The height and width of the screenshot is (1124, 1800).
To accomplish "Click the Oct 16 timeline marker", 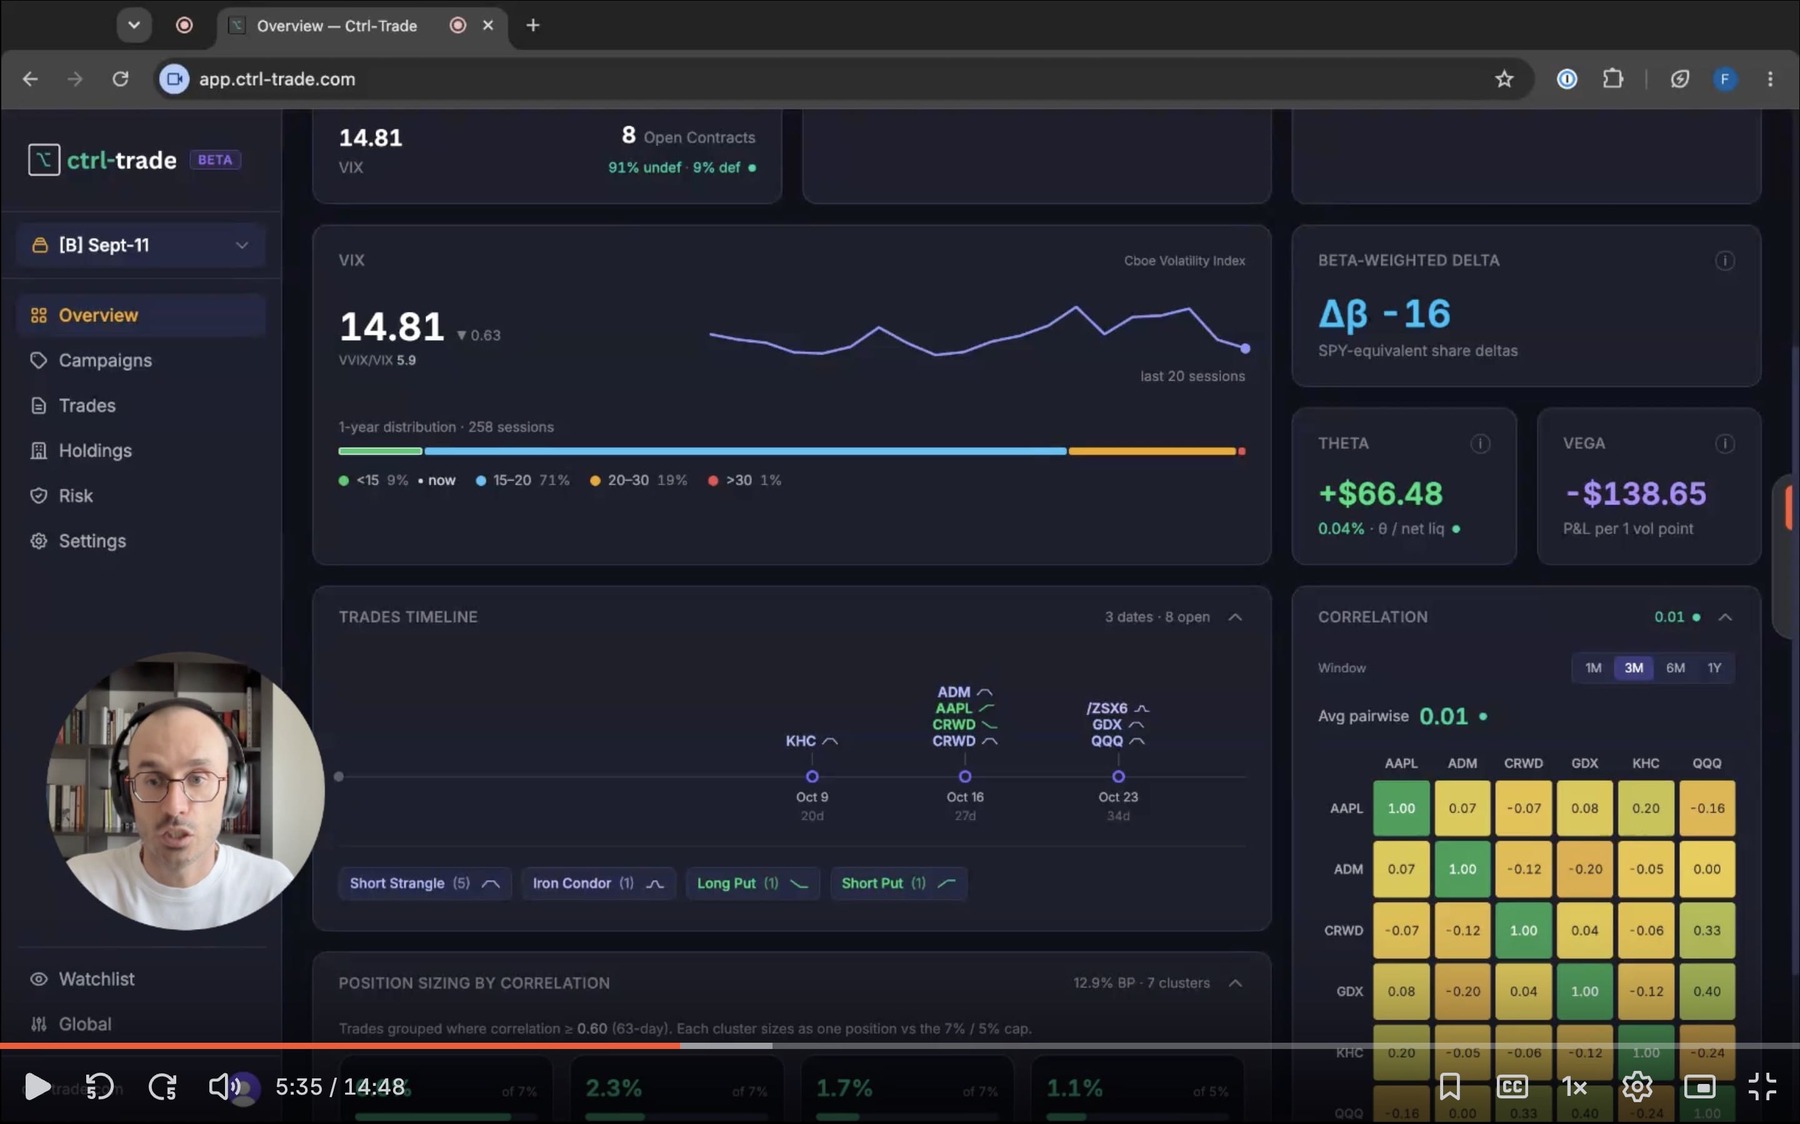I will [x=965, y=776].
